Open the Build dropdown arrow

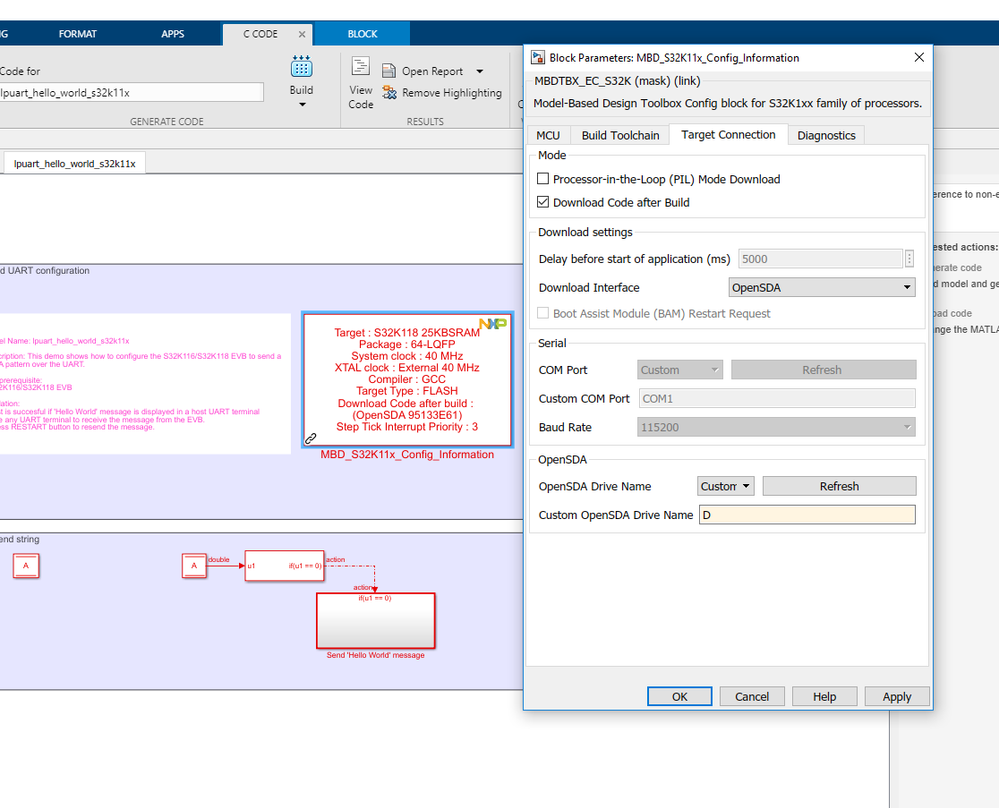pyautogui.click(x=302, y=105)
